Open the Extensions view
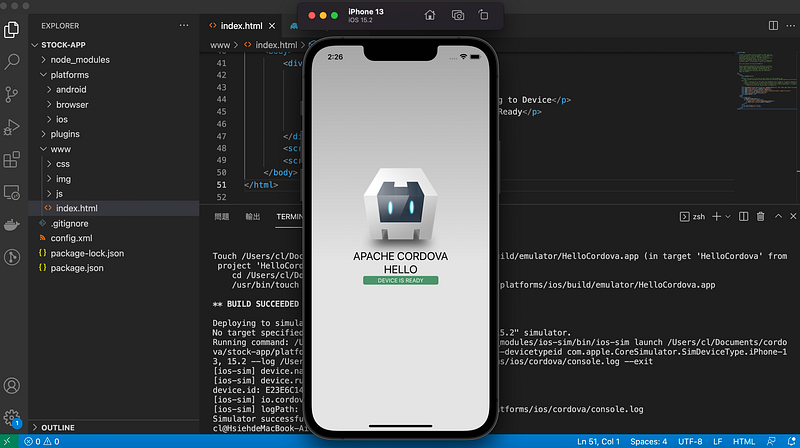This screenshot has height=448, width=800. [12, 160]
